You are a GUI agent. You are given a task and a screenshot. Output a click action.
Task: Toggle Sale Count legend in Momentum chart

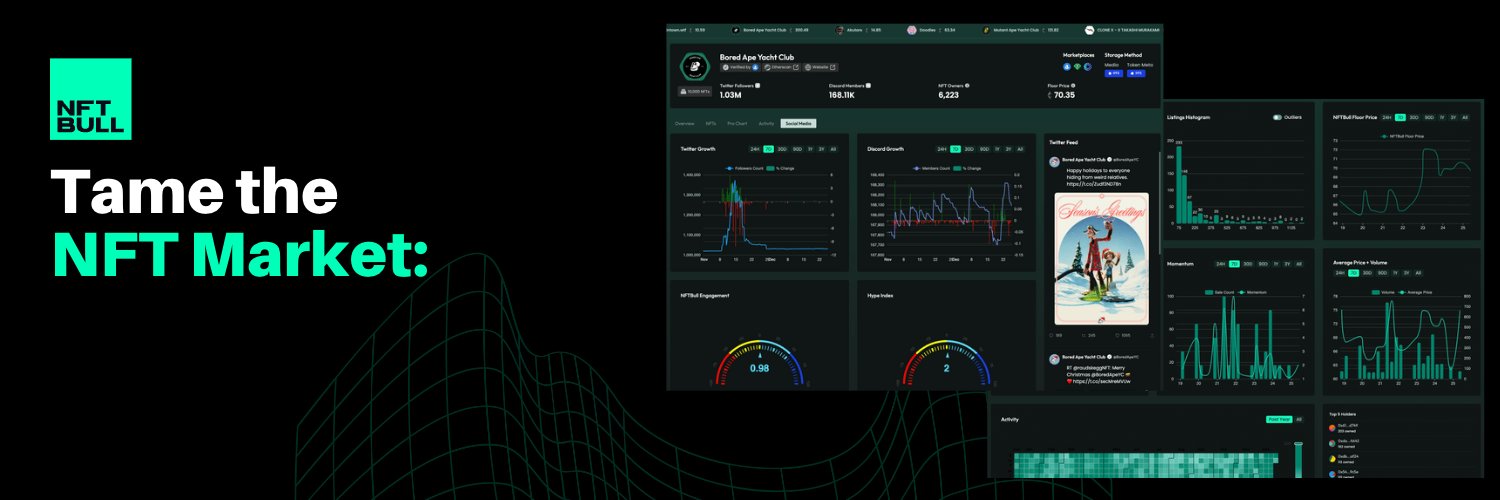click(1220, 293)
